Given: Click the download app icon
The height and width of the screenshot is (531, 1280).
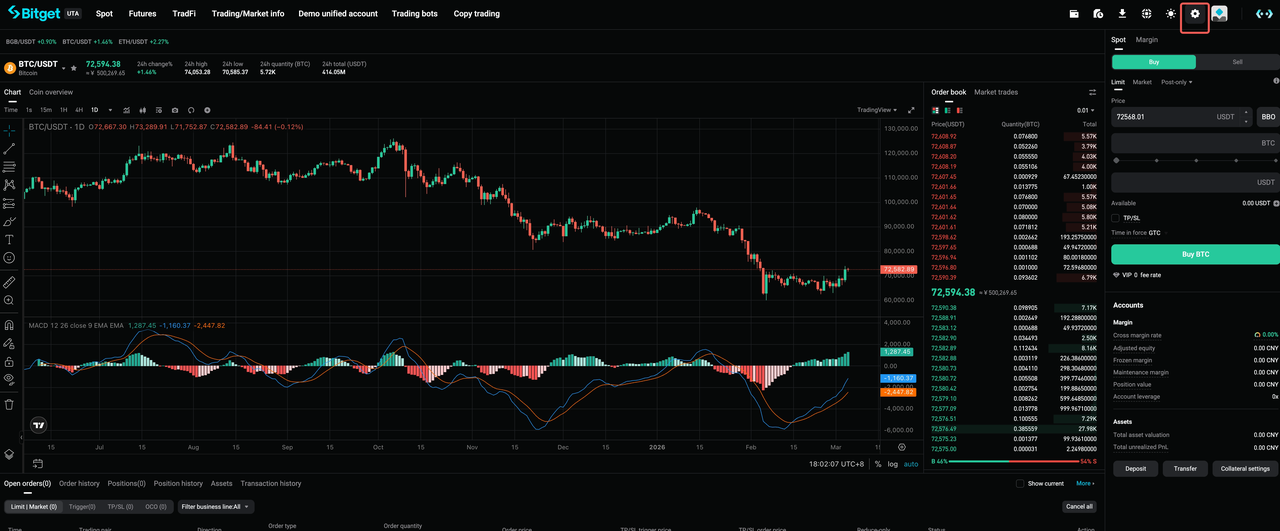Looking at the screenshot, I should (1122, 14).
